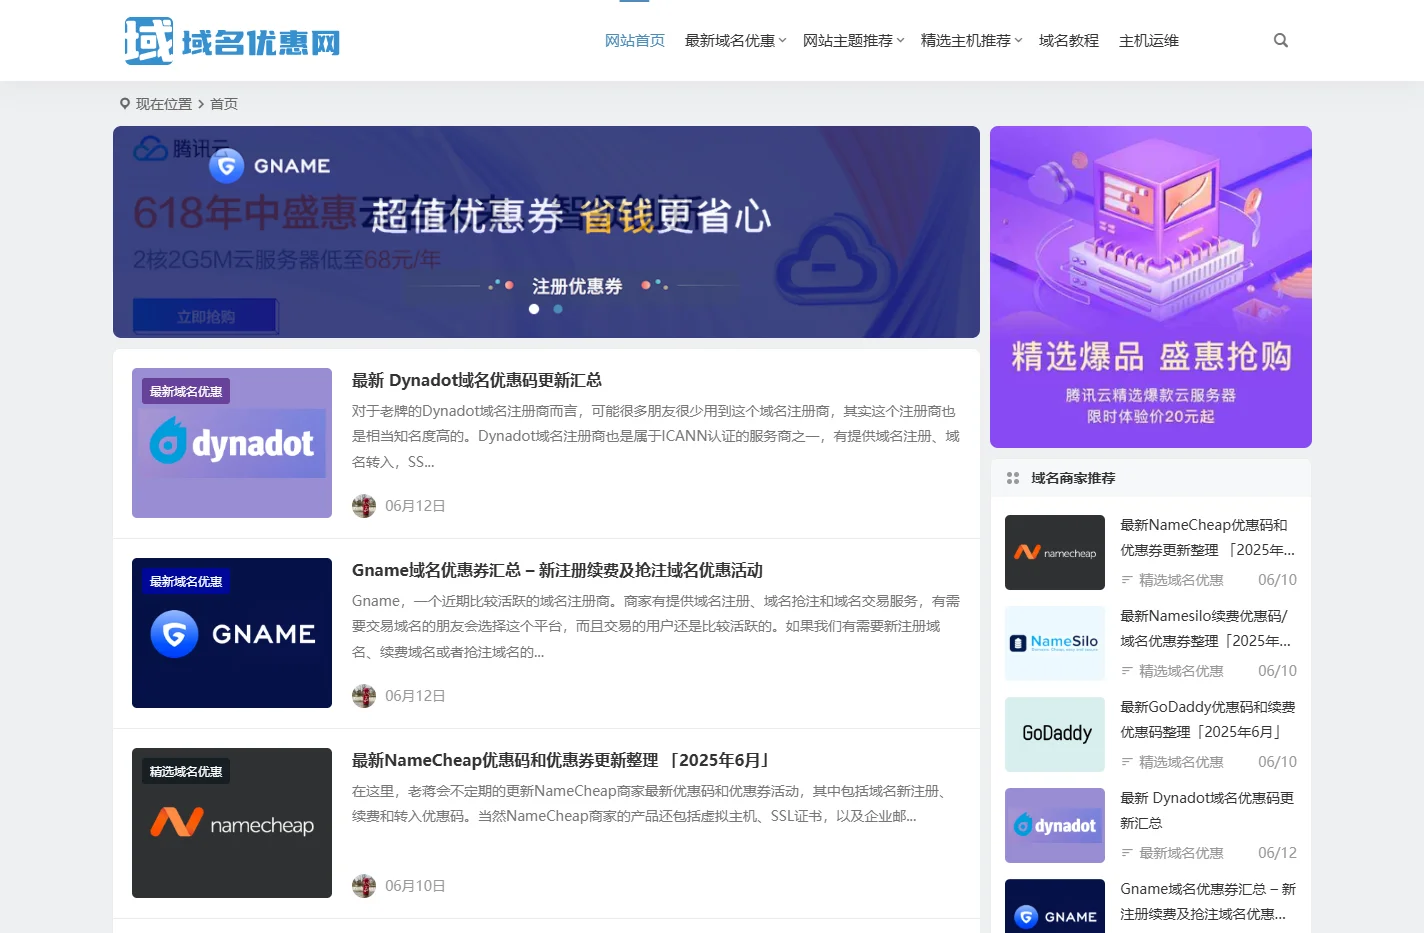Click 最新域名优惠 category under sidebar Dynadot

1181,853
